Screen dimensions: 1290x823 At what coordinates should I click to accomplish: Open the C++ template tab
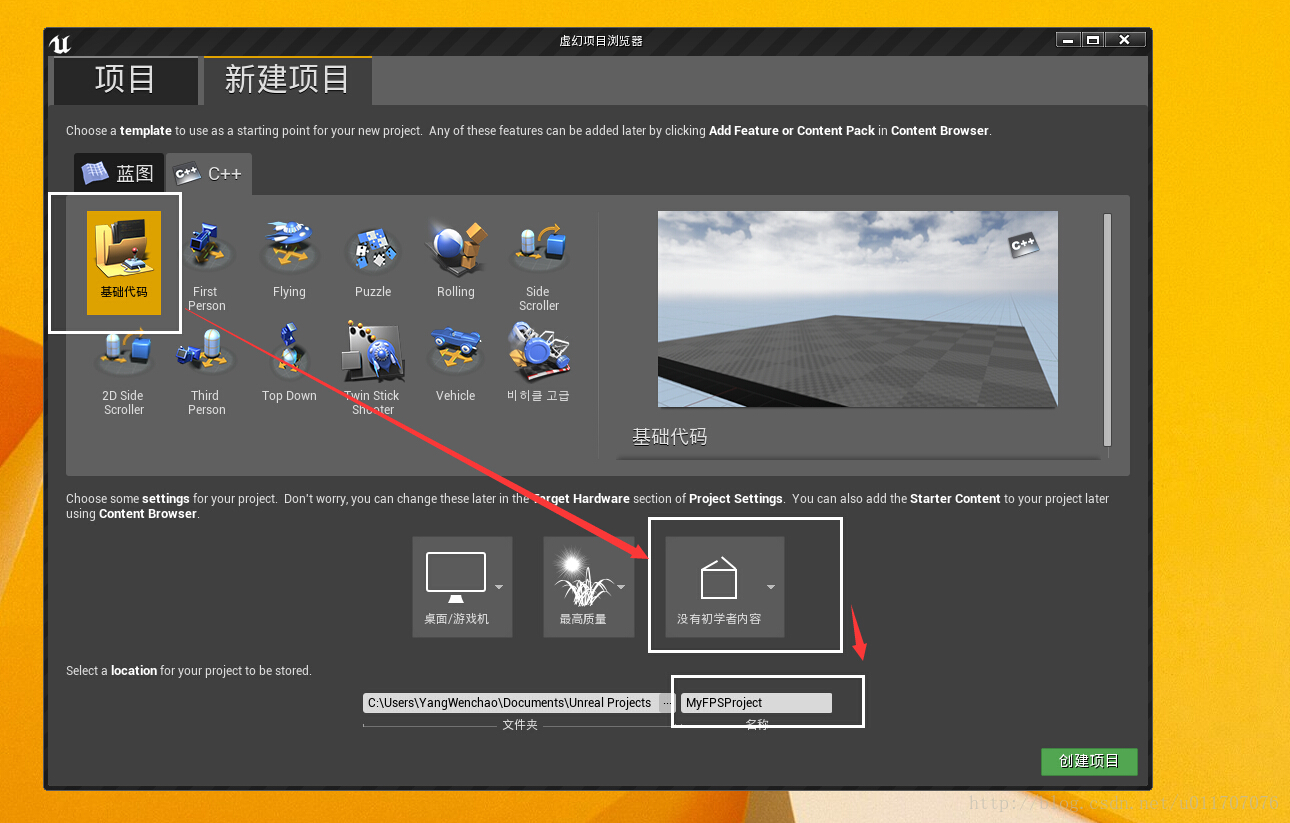[x=209, y=174]
